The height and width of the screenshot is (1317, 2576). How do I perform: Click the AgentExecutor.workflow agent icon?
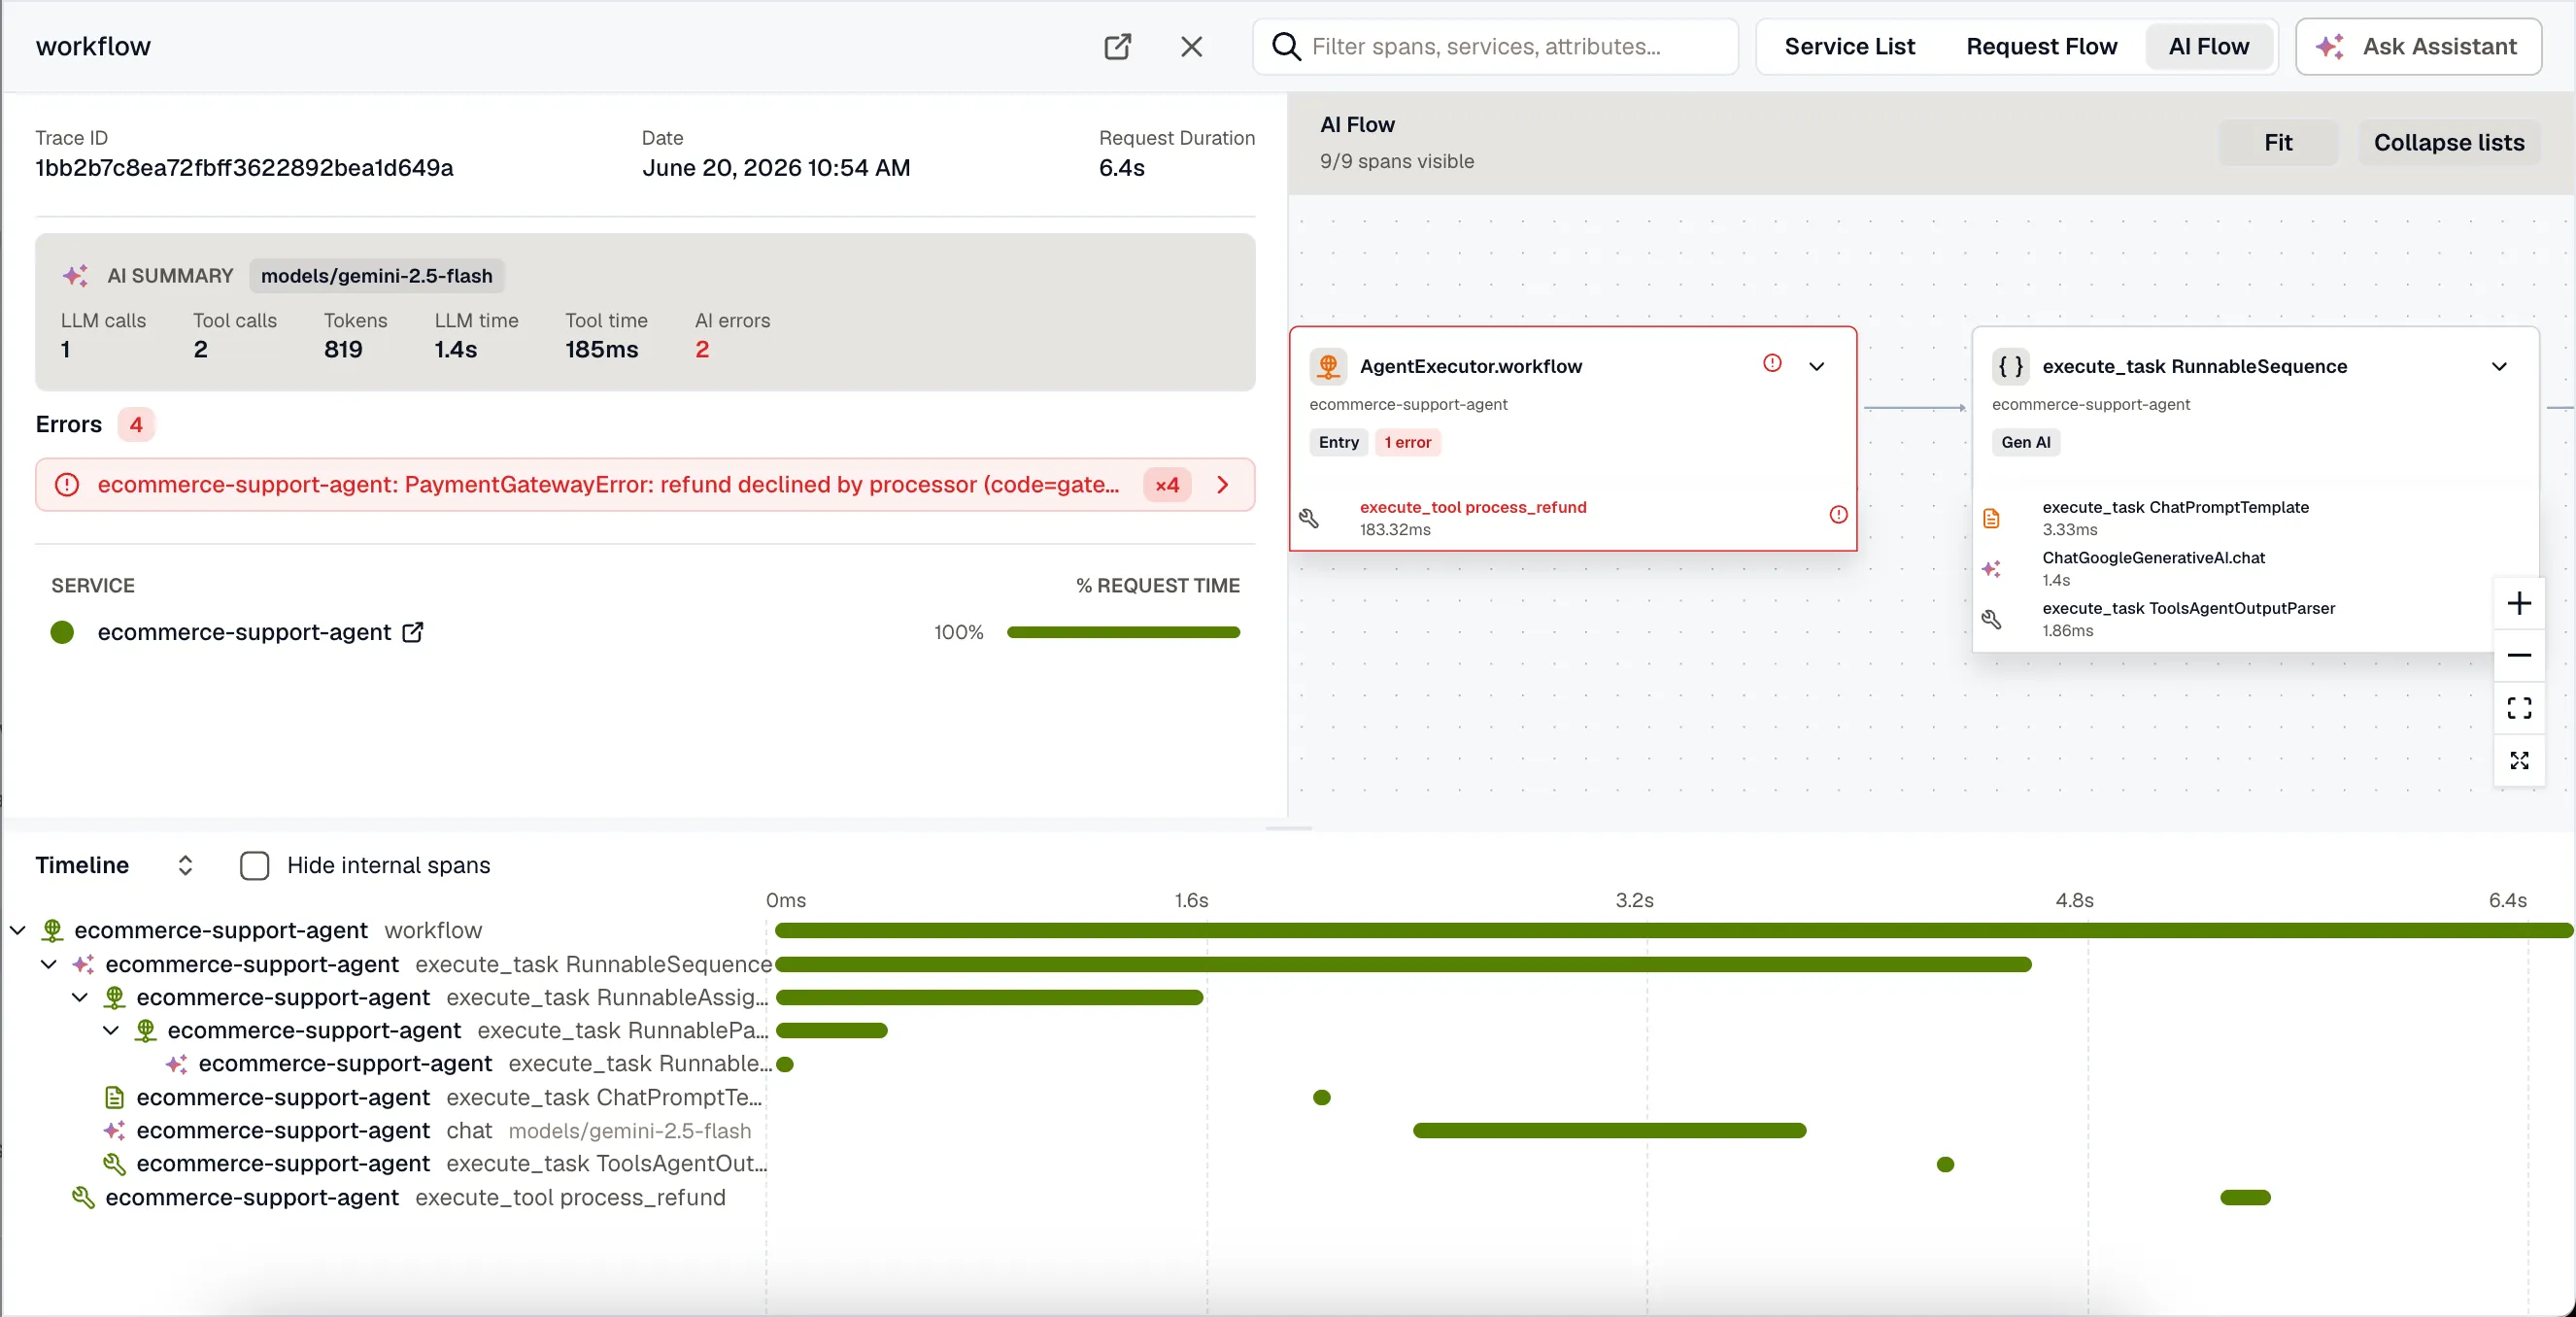coord(1328,366)
